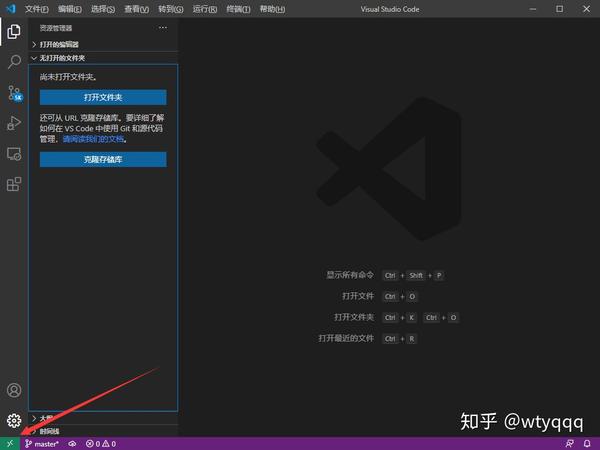Open the 文件(F) menu
The image size is (600, 450).
(x=37, y=9)
